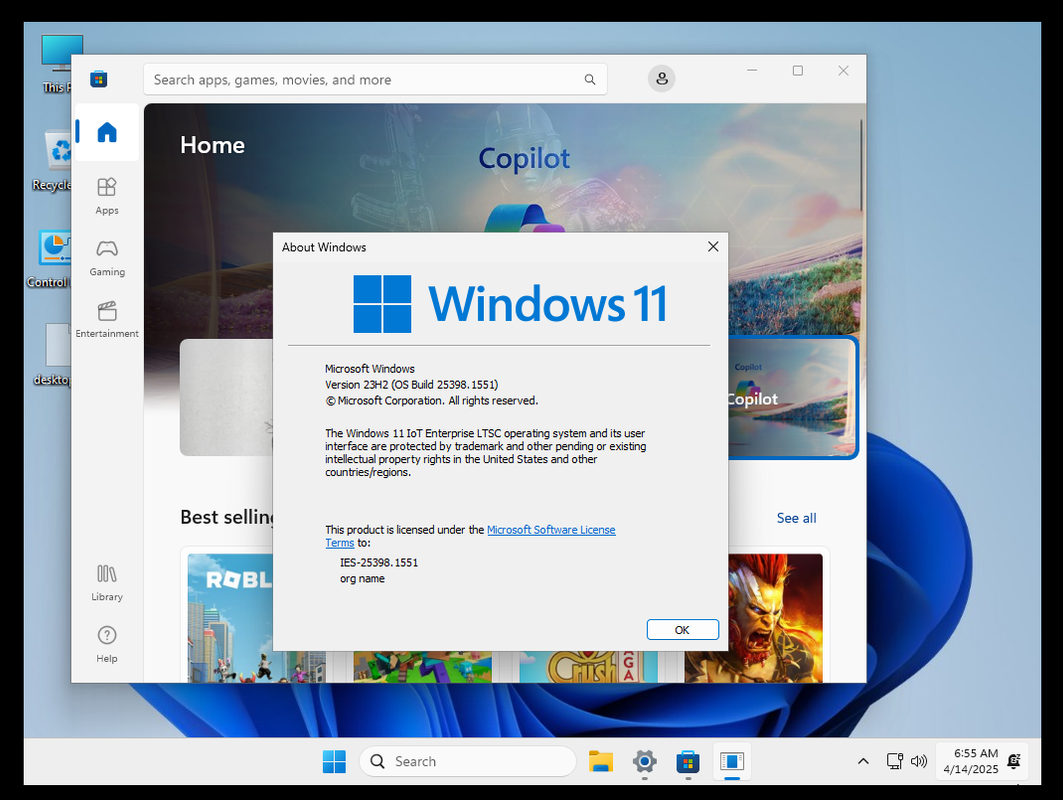1063x800 pixels.
Task: Click the Copilot banner title
Action: [x=524, y=159]
